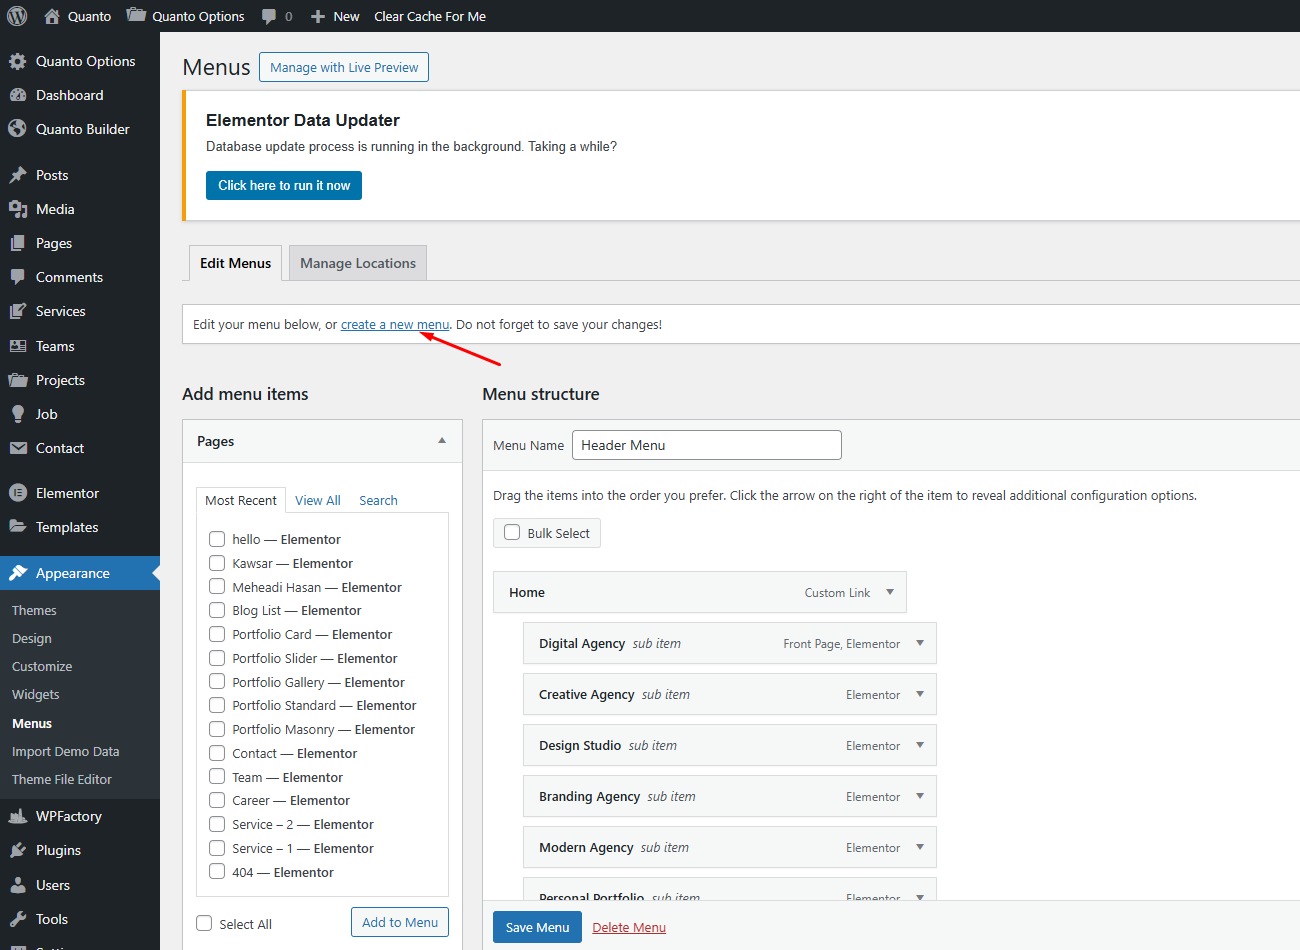Viewport: 1300px width, 950px height.
Task: Open the Design submenu item
Action: [x=32, y=638]
